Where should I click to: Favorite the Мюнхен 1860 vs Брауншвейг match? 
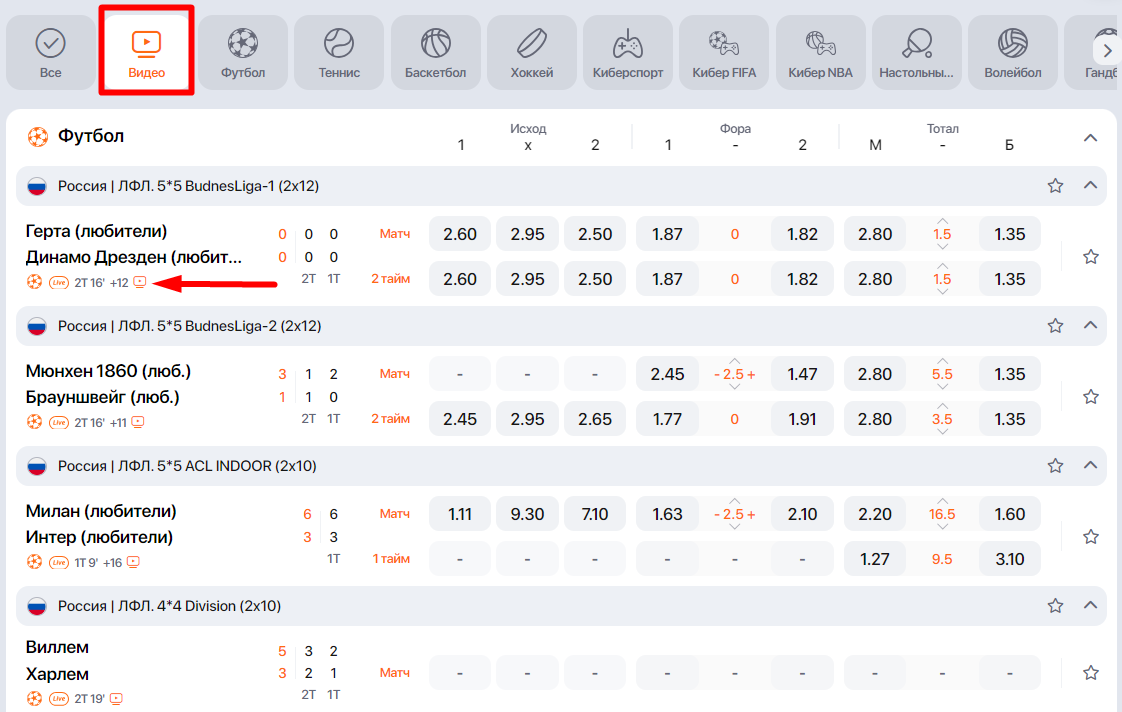(x=1091, y=397)
